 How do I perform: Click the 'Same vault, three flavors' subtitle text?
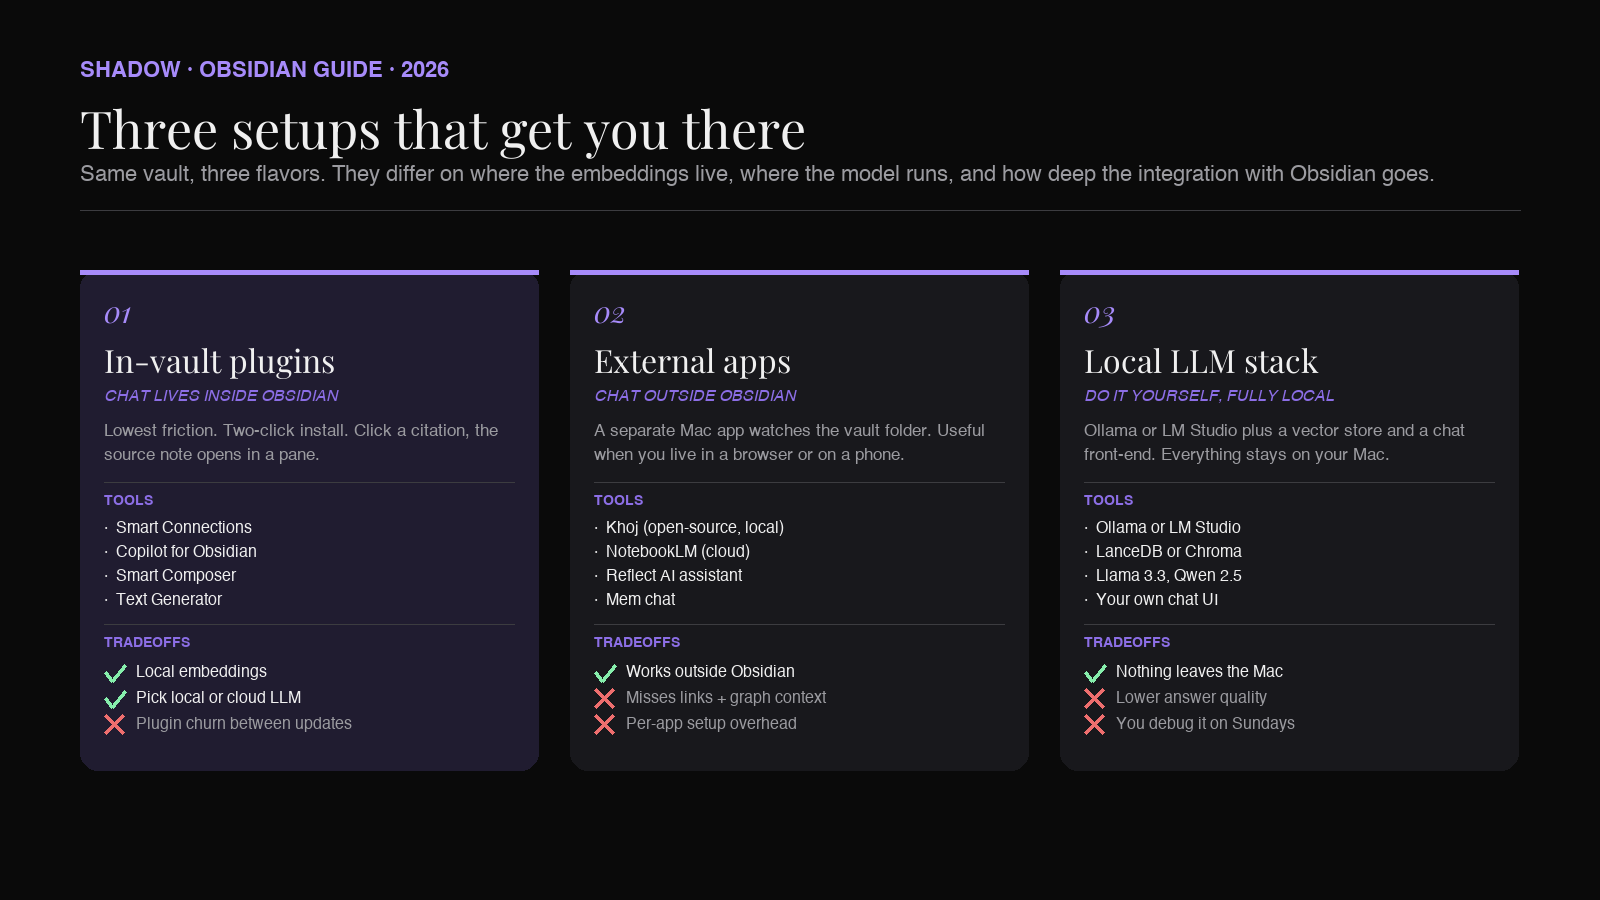(757, 174)
